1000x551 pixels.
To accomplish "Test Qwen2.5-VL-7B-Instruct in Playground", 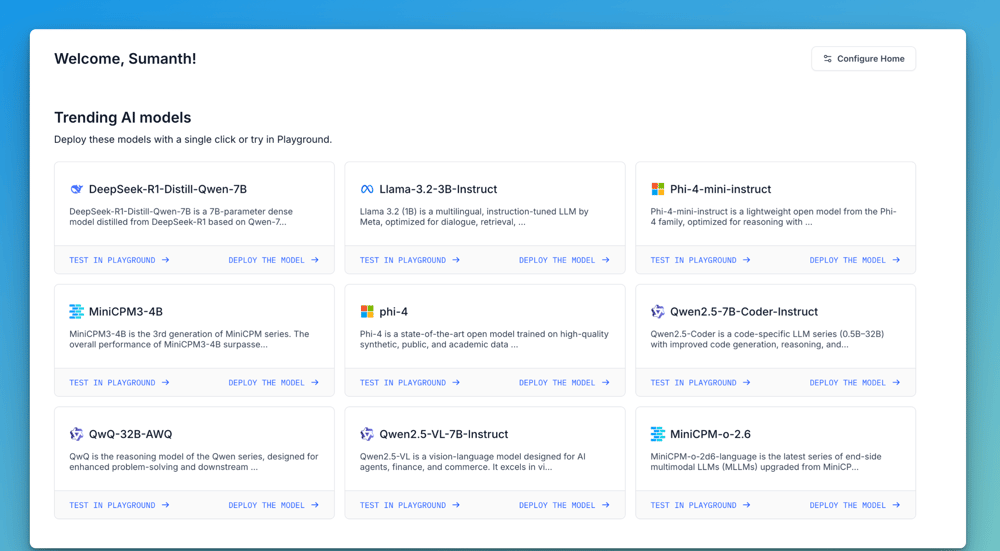I will (410, 505).
